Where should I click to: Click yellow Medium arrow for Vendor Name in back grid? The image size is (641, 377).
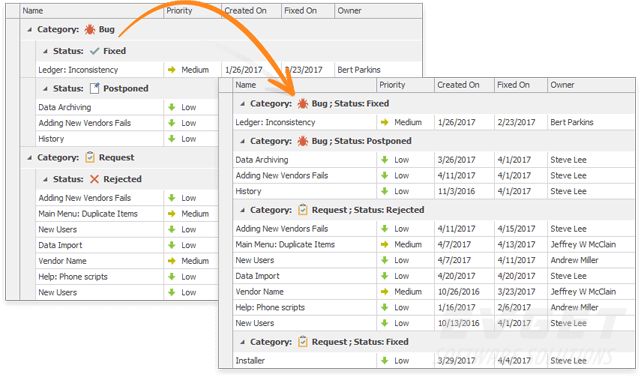(x=172, y=261)
